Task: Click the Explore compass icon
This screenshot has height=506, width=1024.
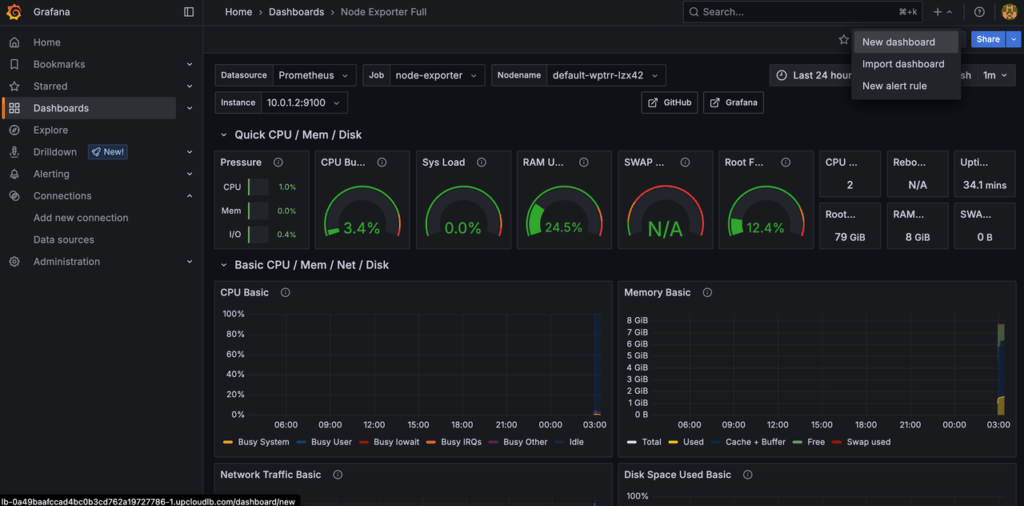Action: point(14,130)
